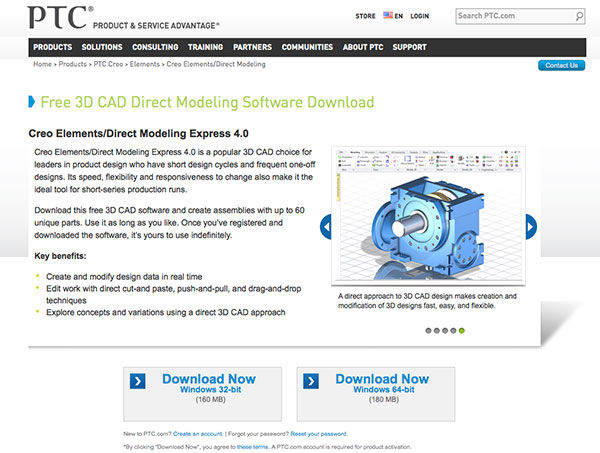Click 'Create and modify design data in real time'

coord(124,277)
